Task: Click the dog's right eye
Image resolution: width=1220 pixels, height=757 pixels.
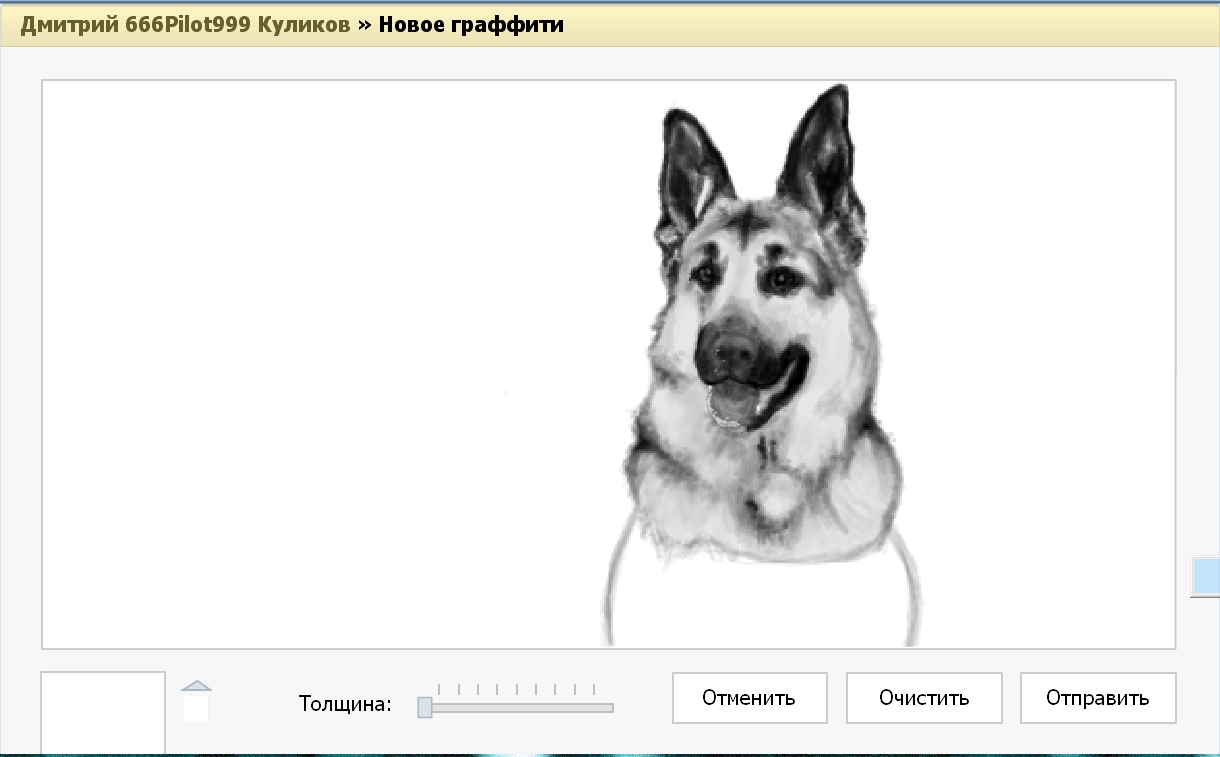Action: pyautogui.click(x=777, y=280)
